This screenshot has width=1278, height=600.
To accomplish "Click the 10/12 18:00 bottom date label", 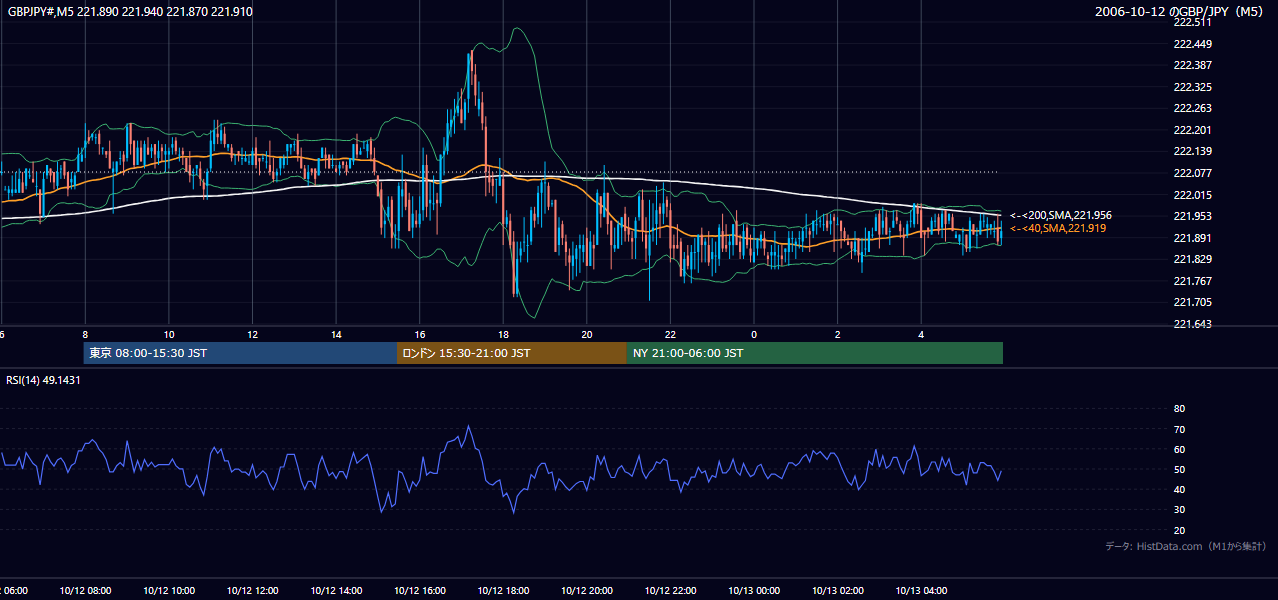I will pyautogui.click(x=503, y=591).
